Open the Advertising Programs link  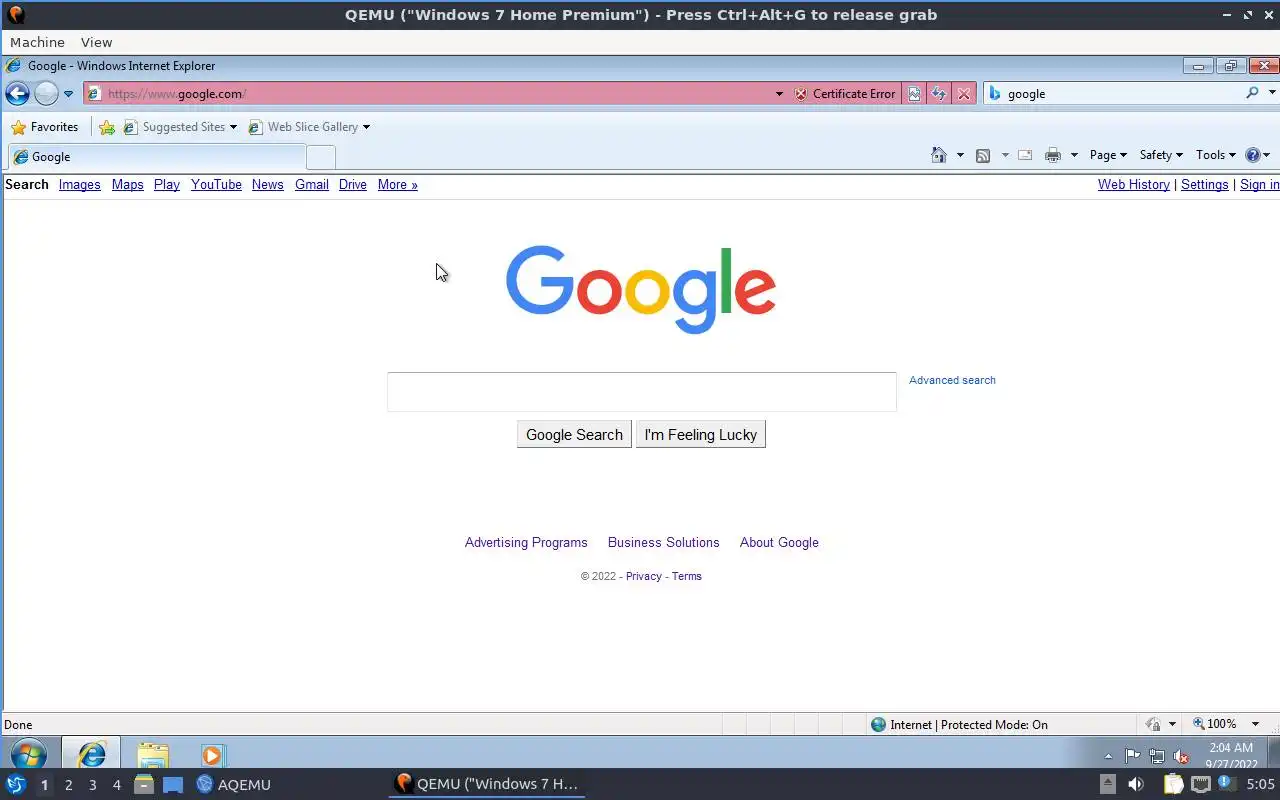[526, 543]
